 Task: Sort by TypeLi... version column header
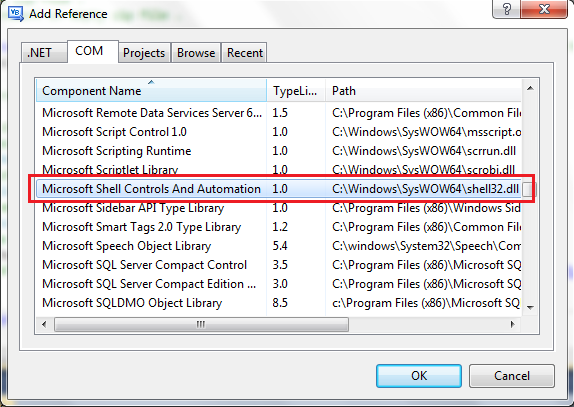(296, 90)
